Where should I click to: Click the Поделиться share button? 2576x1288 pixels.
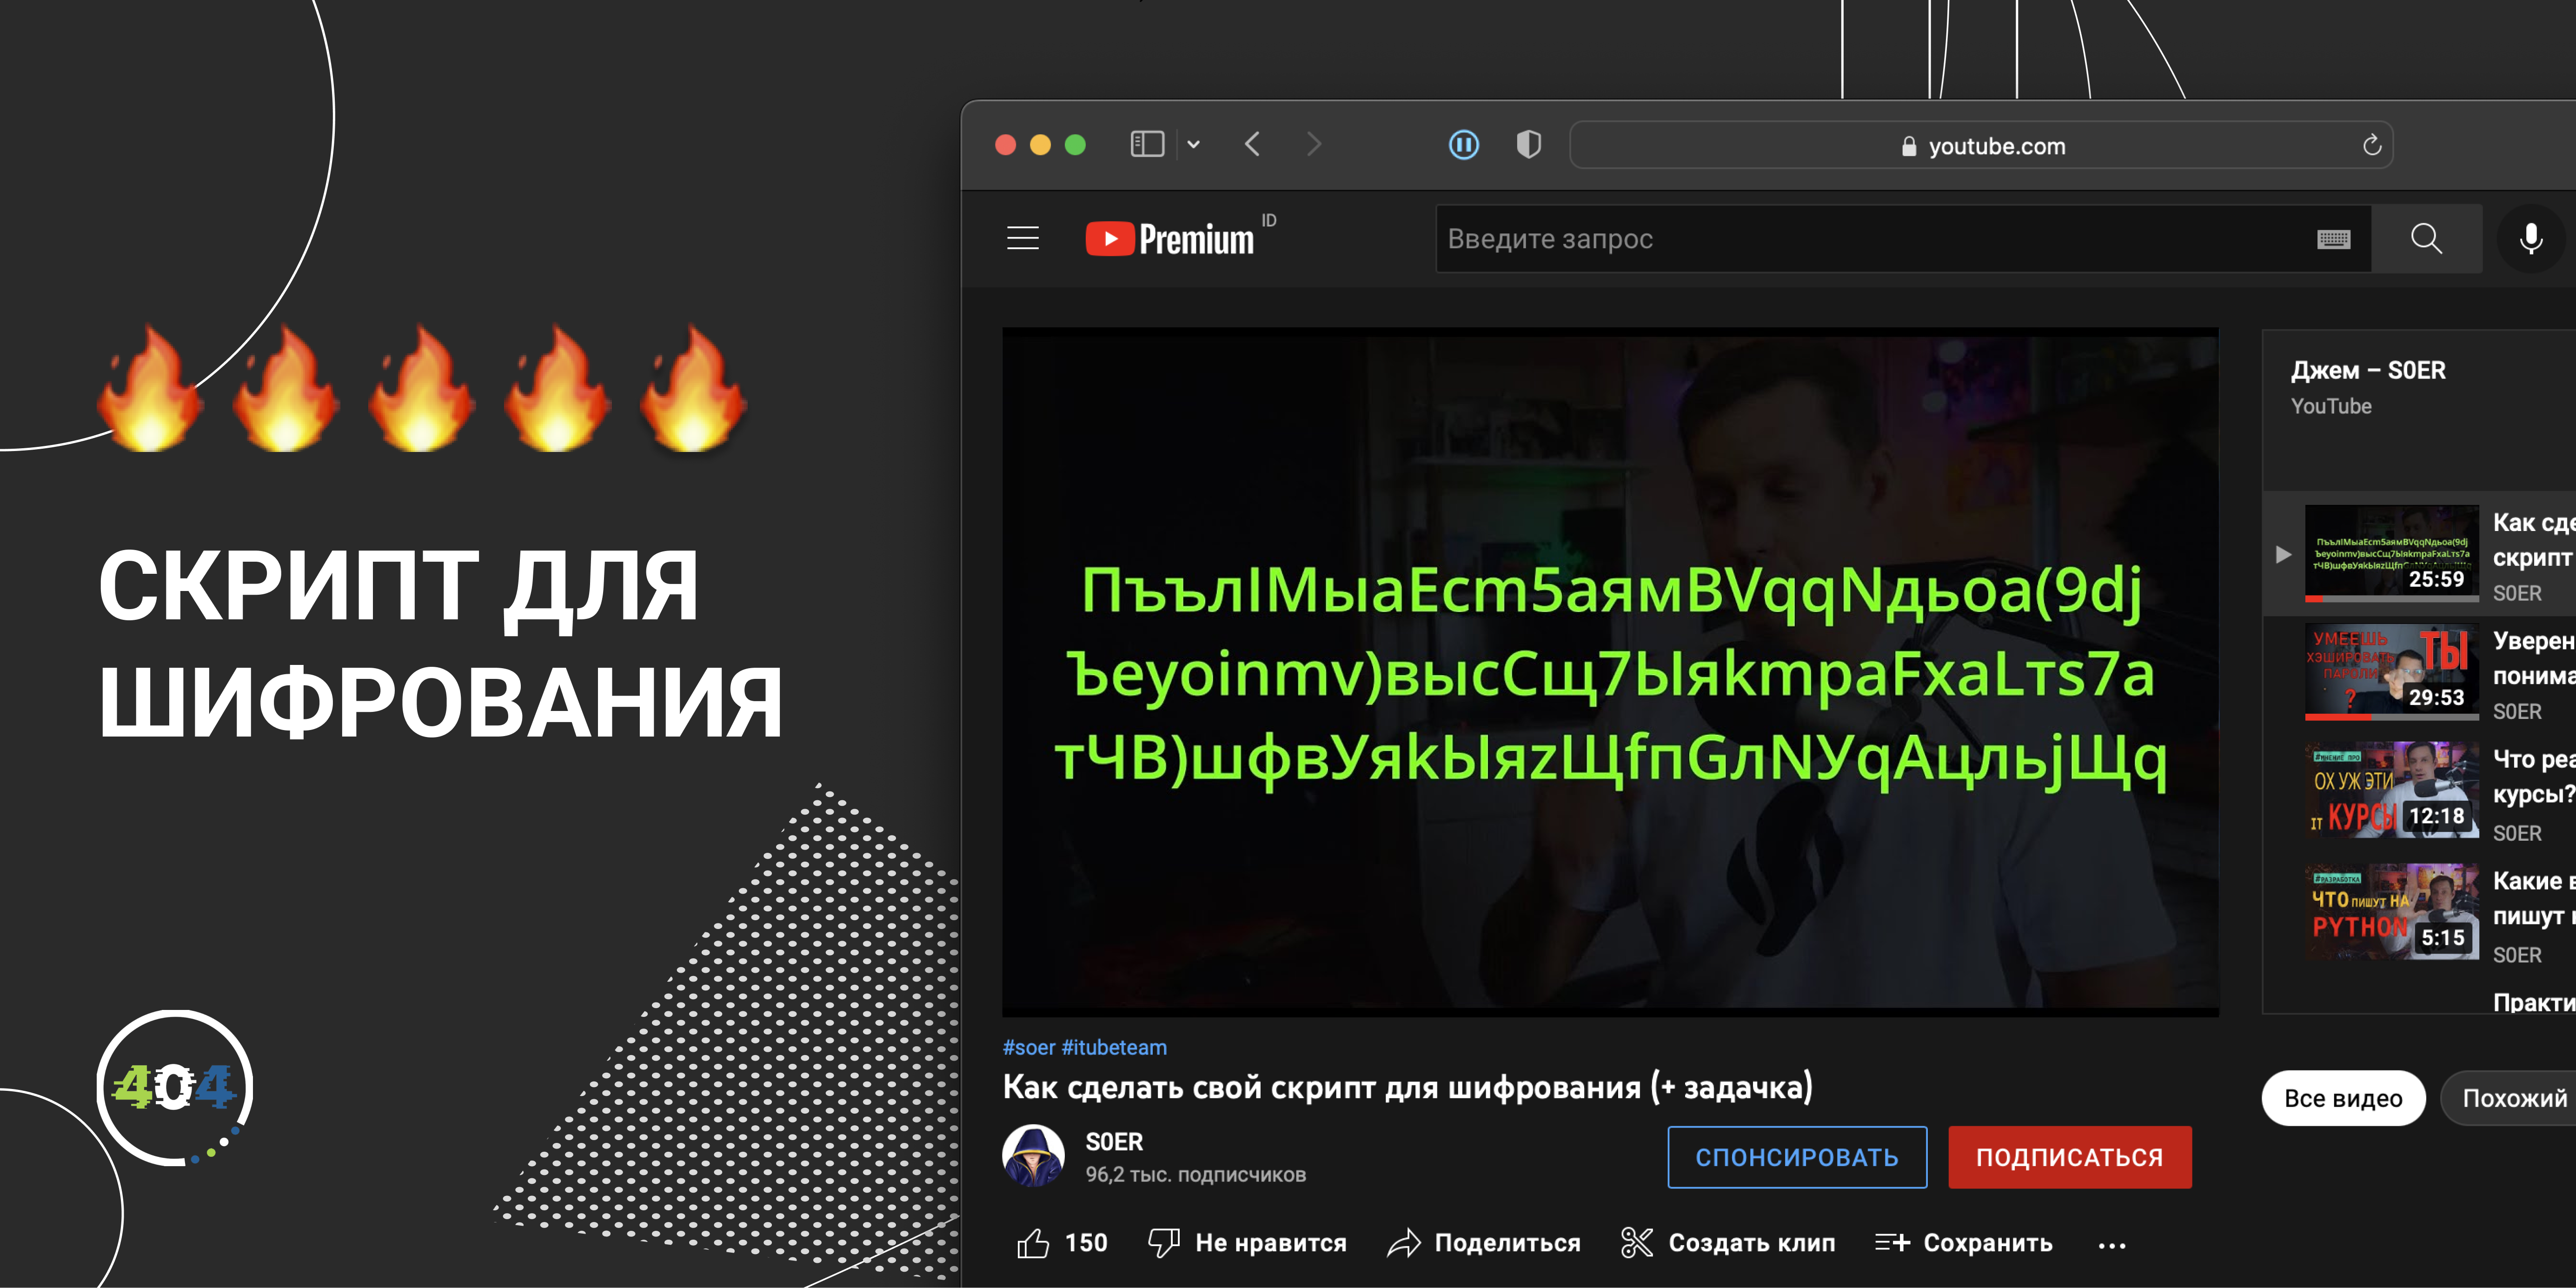1484,1243
